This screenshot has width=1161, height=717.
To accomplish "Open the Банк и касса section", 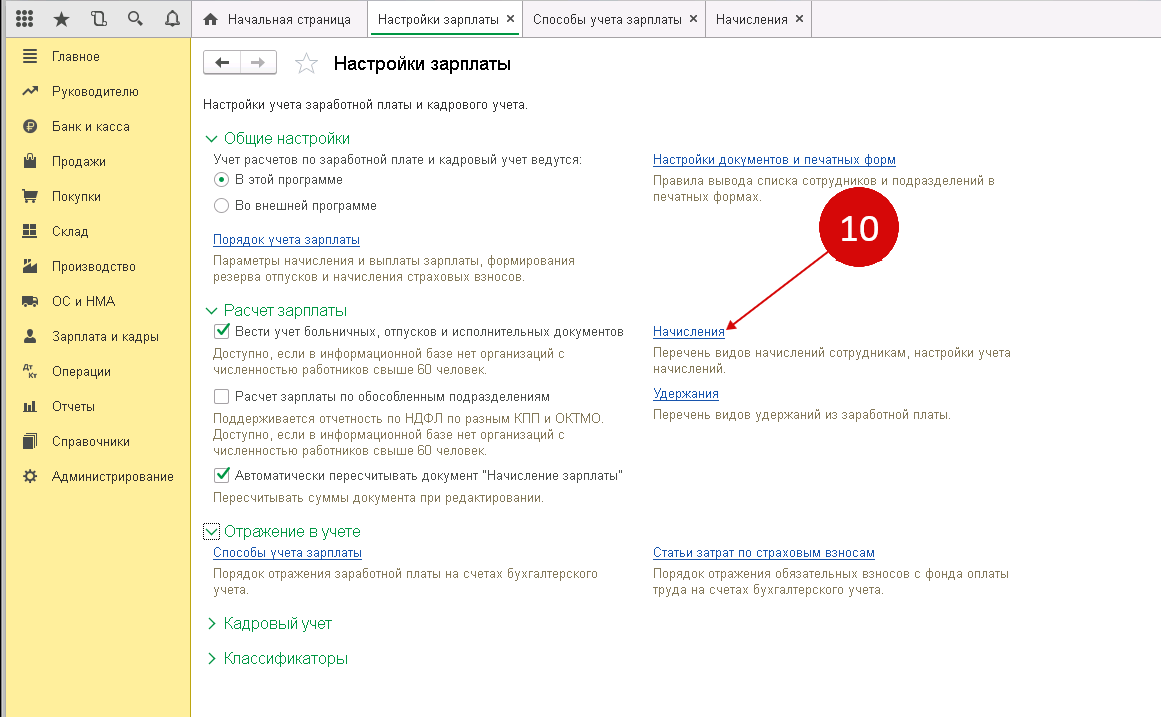I will (x=90, y=127).
